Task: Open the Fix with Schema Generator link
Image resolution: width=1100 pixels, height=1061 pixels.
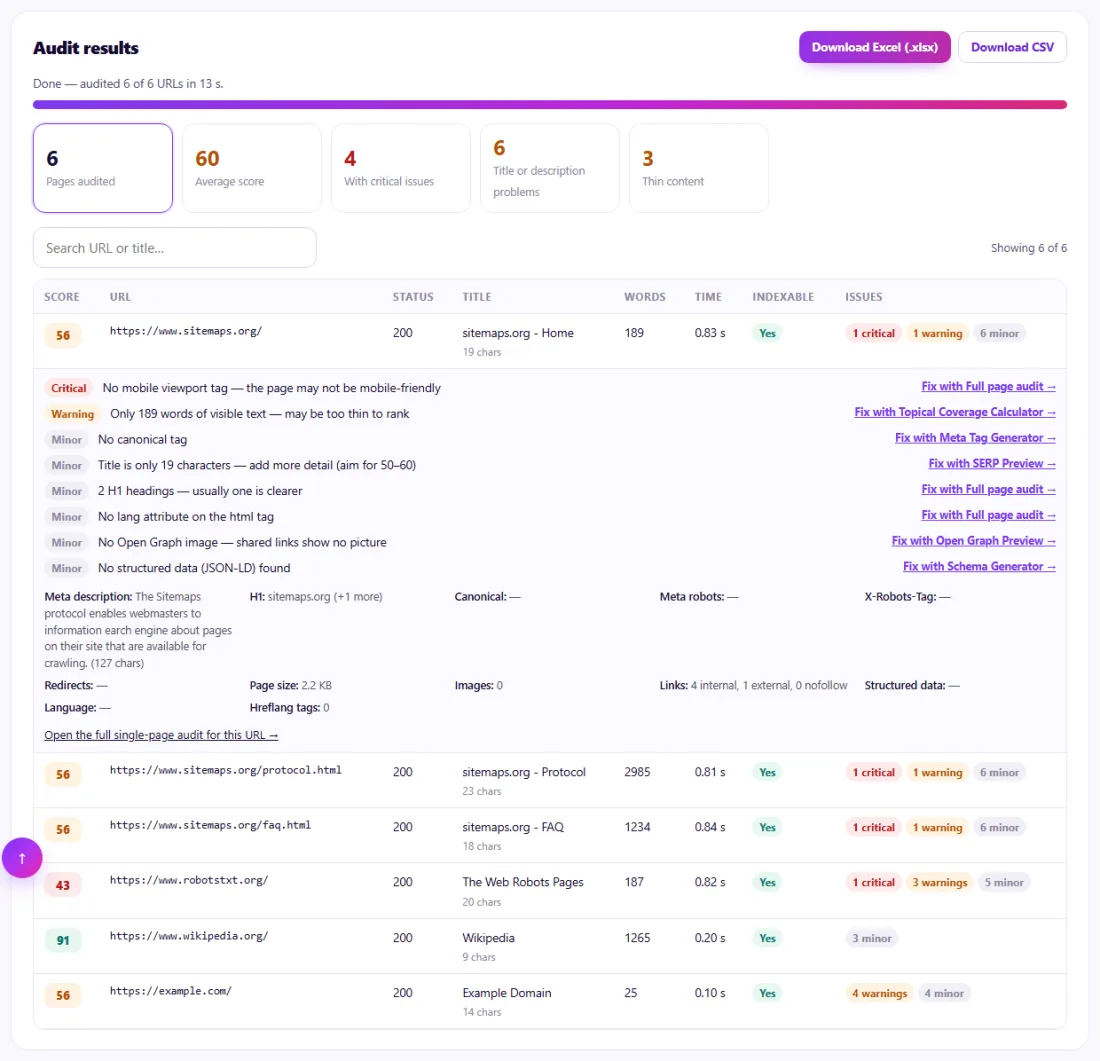Action: click(x=979, y=566)
